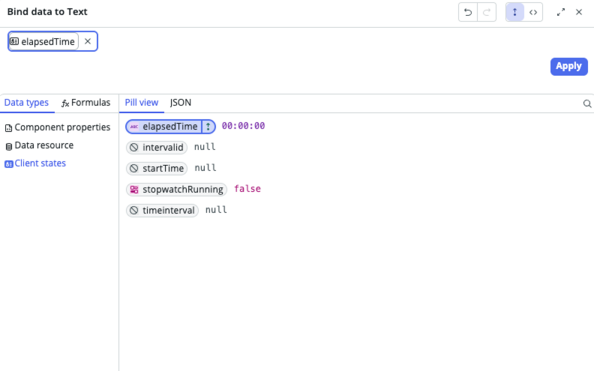Switch to Pill view tab
The image size is (594, 371).
click(x=141, y=103)
